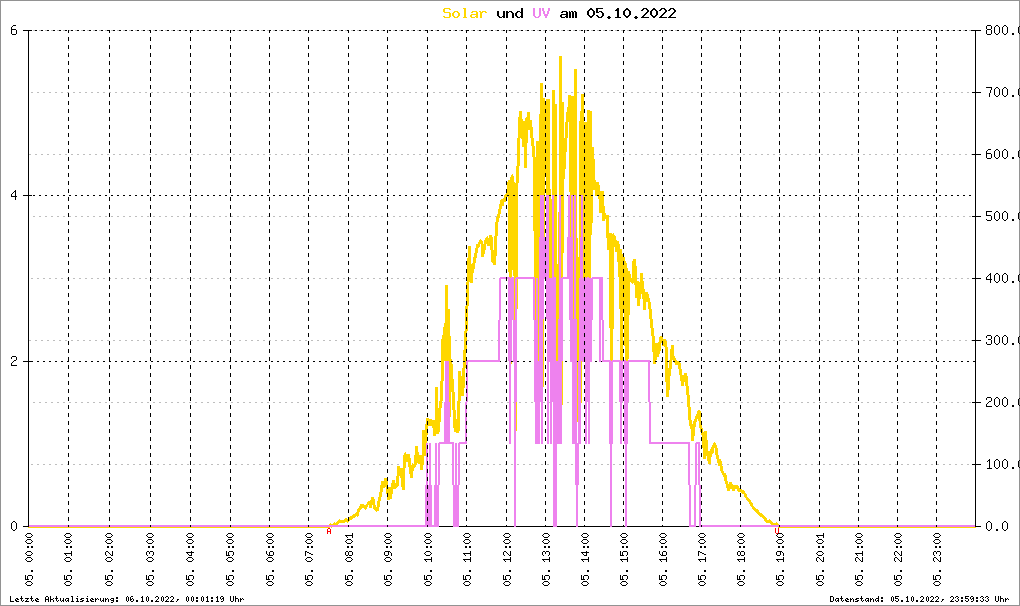Click the date "05.10.2022" in the chart title
This screenshot has width=1020, height=606.
pyautogui.click(x=631, y=13)
